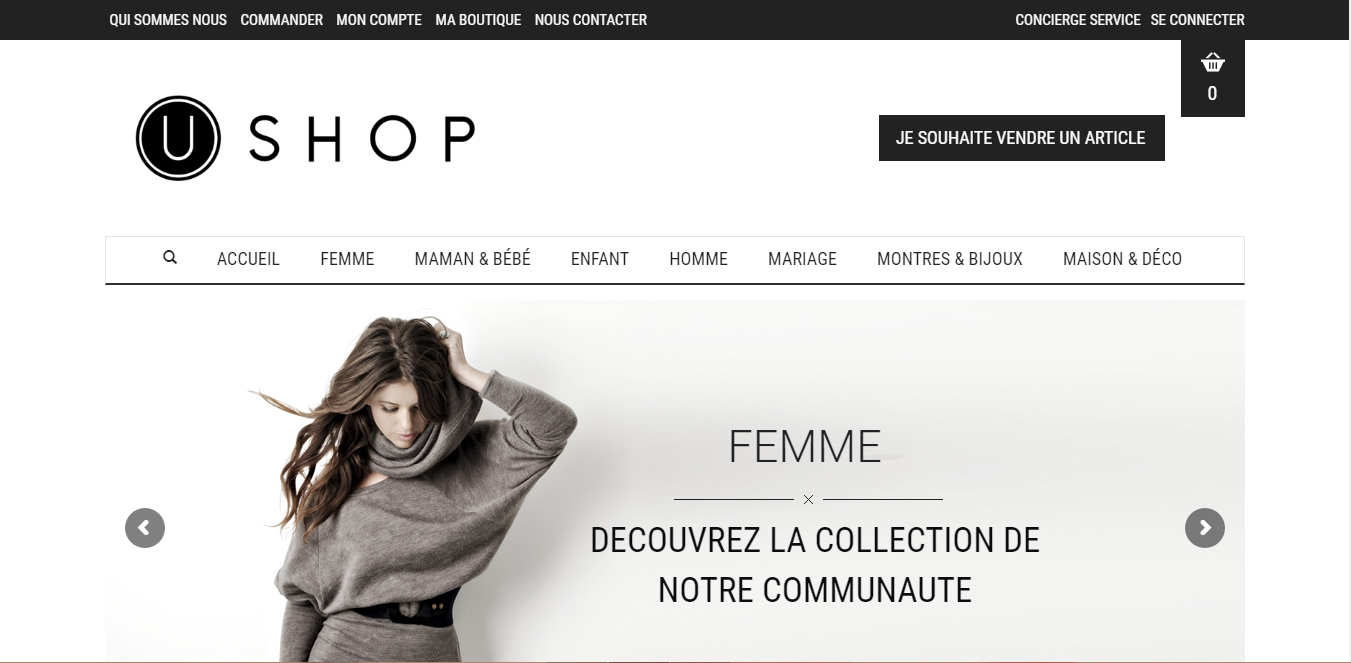Open Qui sommes nous link

(x=168, y=20)
